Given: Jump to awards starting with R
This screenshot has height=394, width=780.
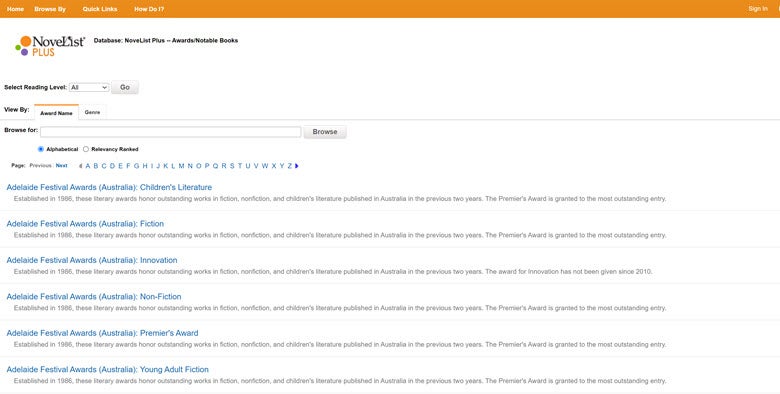Looking at the screenshot, I should 224,166.
